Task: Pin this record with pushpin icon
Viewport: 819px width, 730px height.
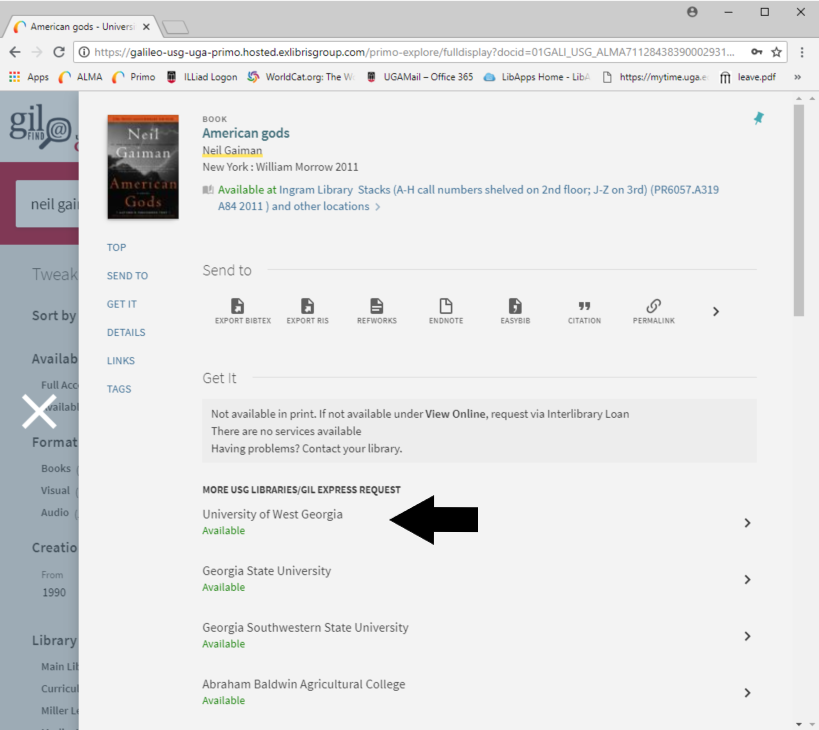Action: click(758, 118)
